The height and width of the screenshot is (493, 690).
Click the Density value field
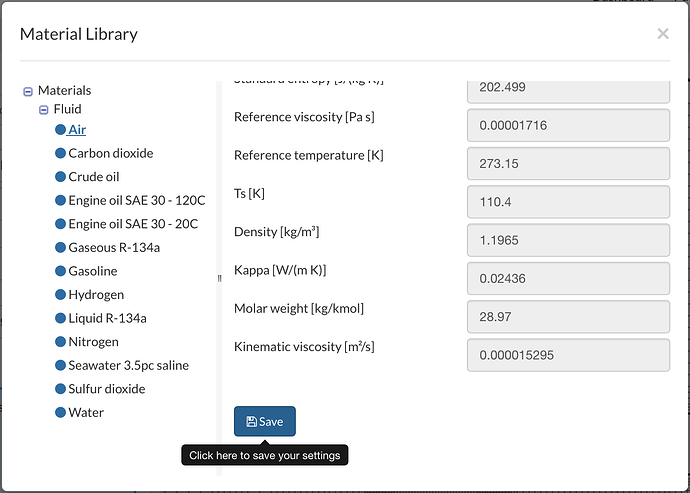[567, 241]
